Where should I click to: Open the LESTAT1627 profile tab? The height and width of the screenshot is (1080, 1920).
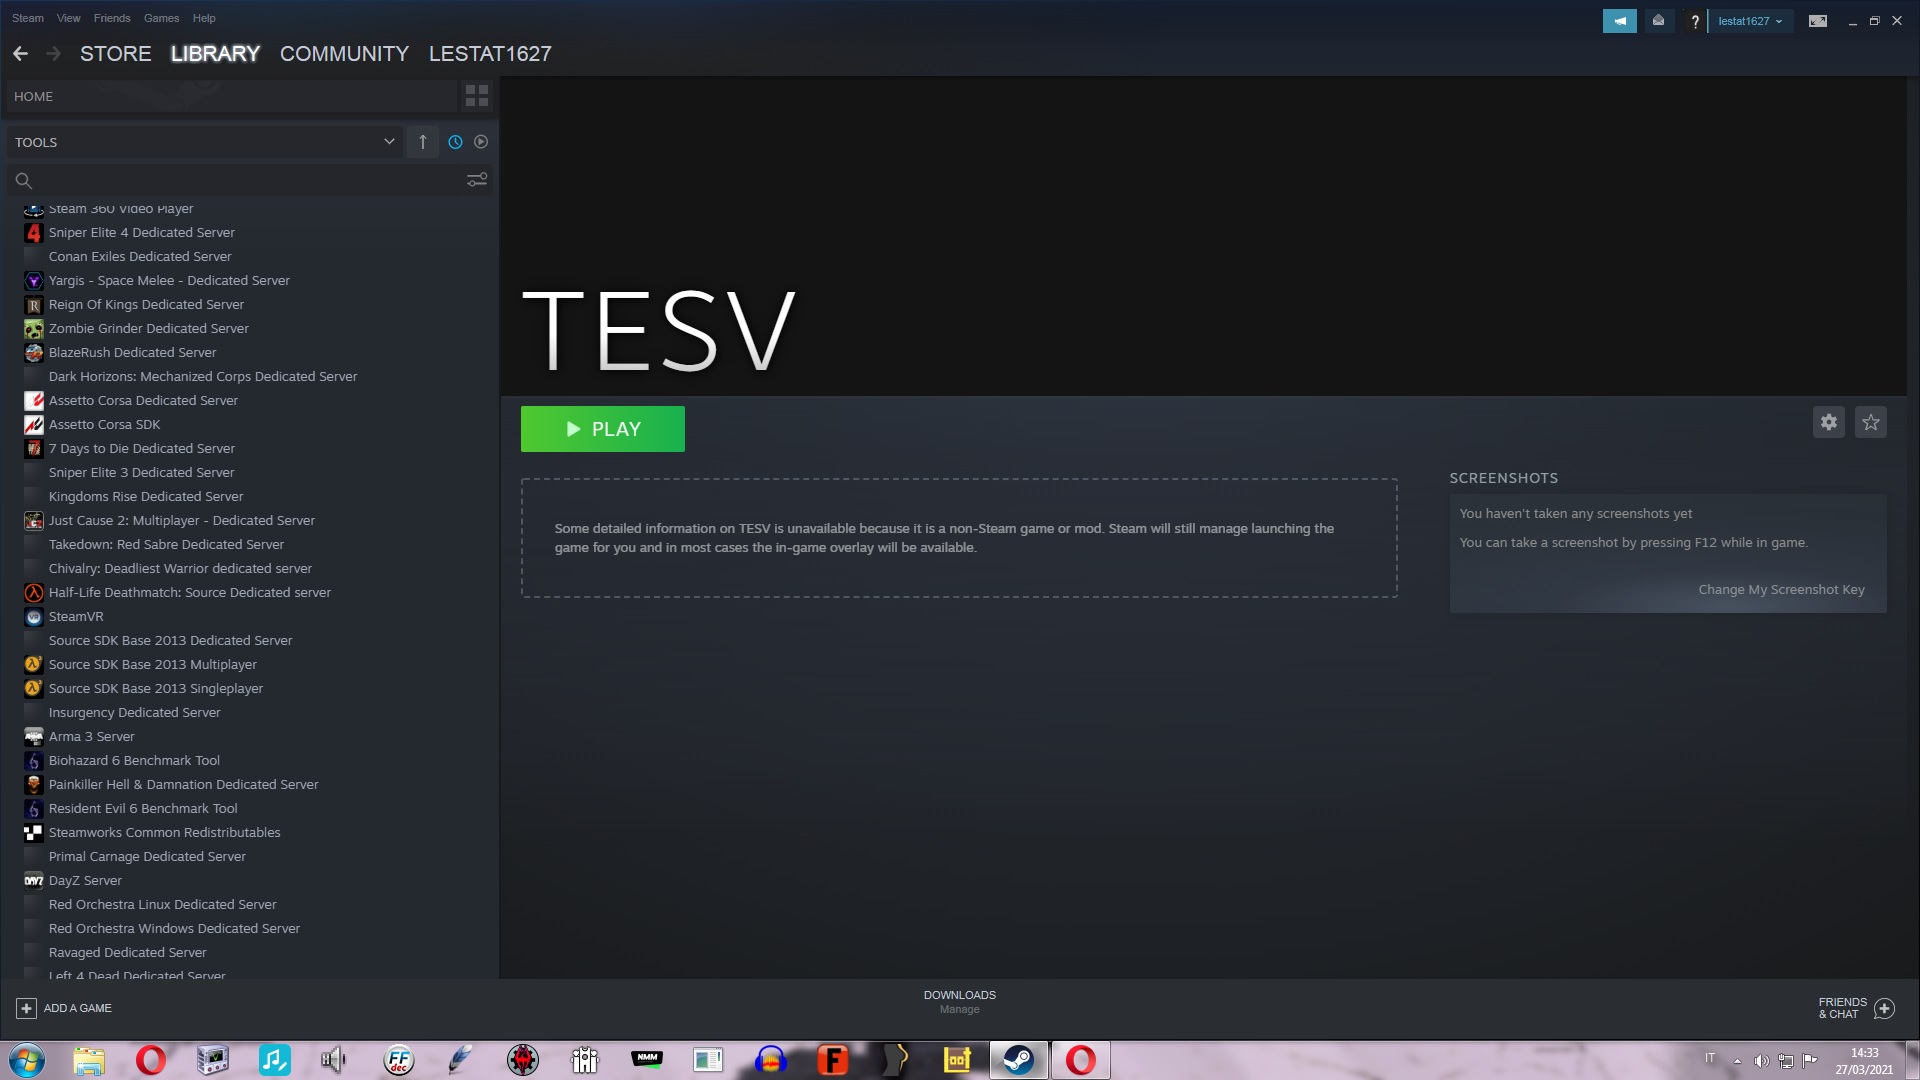click(x=490, y=54)
